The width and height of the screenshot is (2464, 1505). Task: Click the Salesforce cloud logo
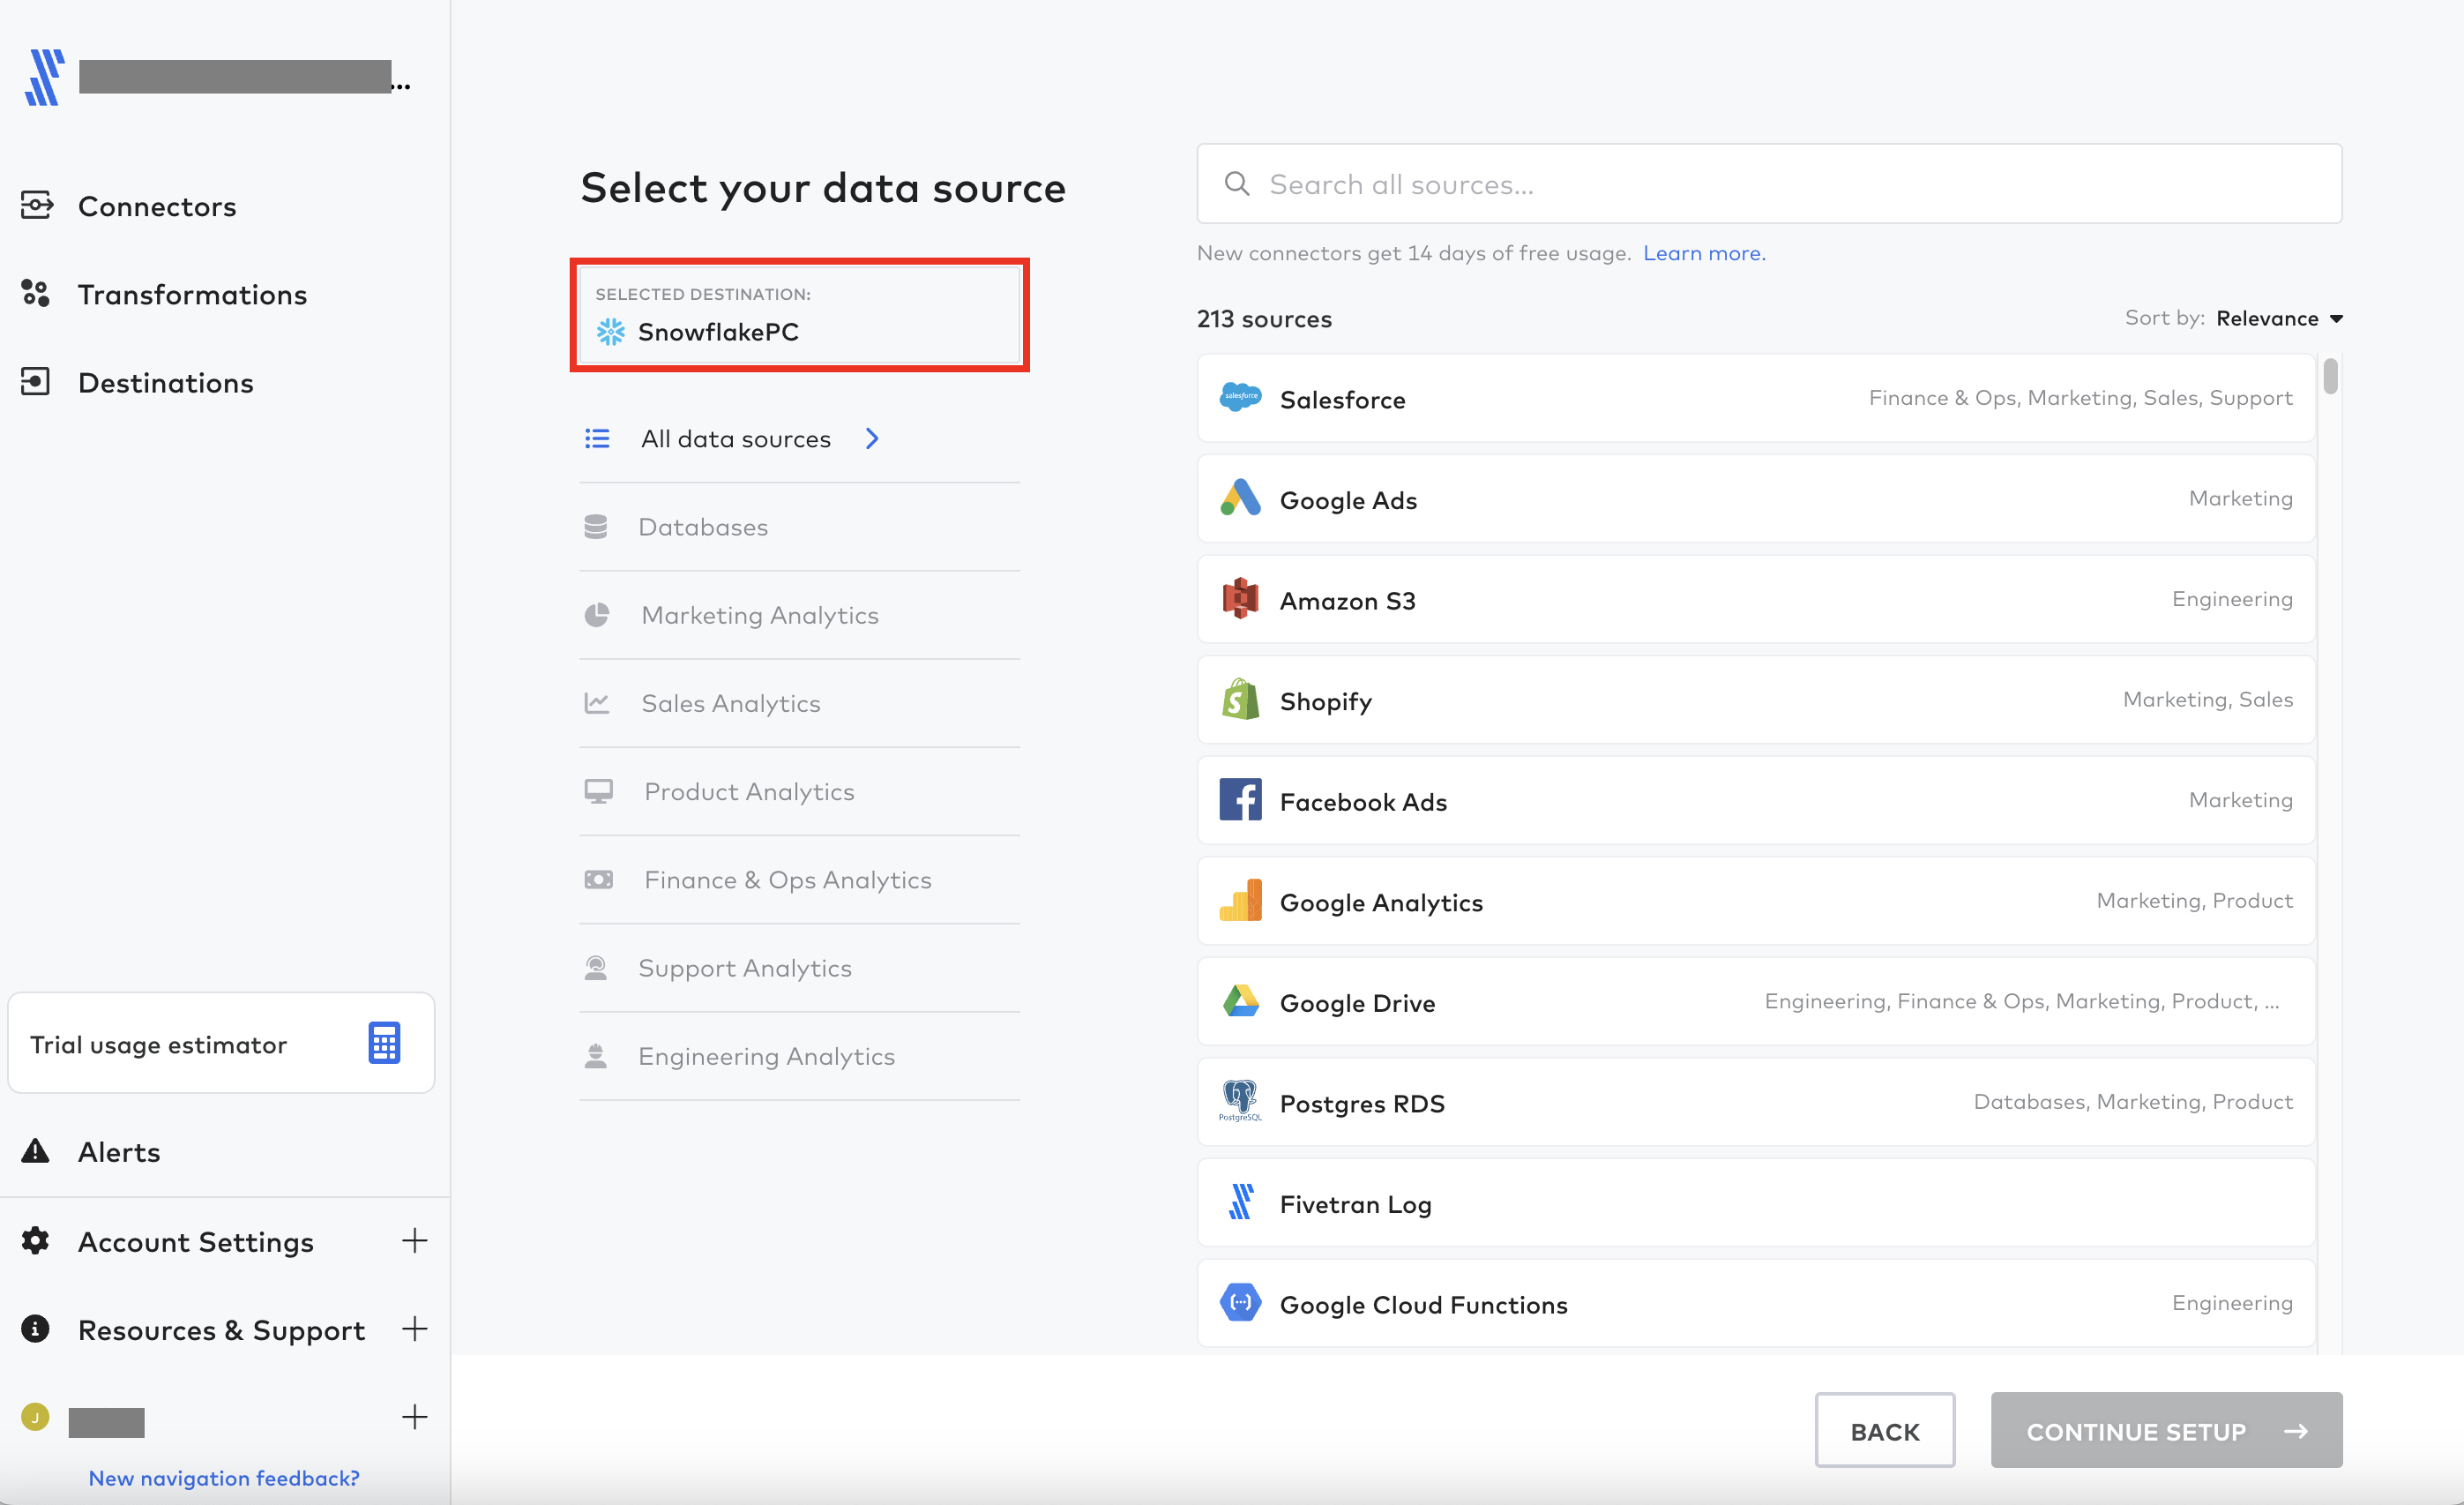point(1240,398)
